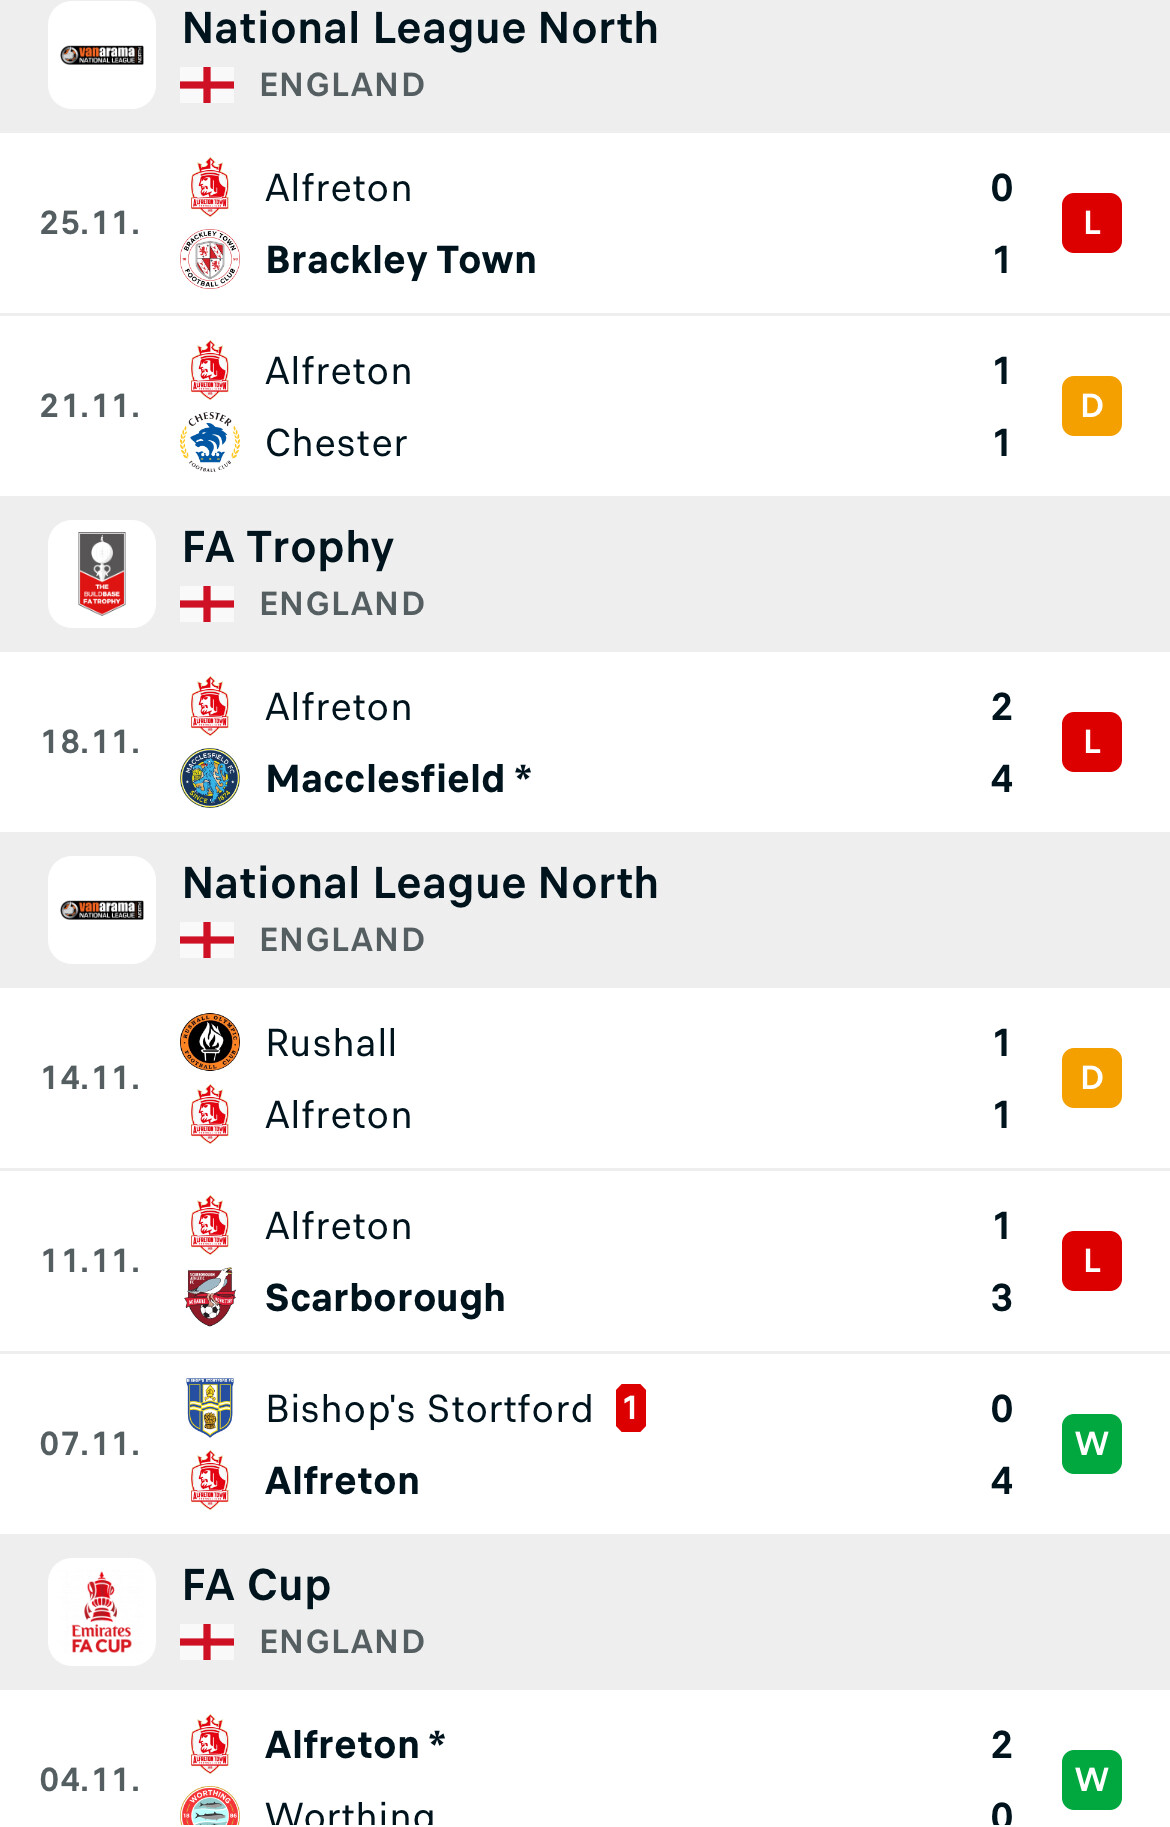Tap the D badge on Chester match
Viewport: 1170px width, 1827px height.
pyautogui.click(x=1092, y=406)
